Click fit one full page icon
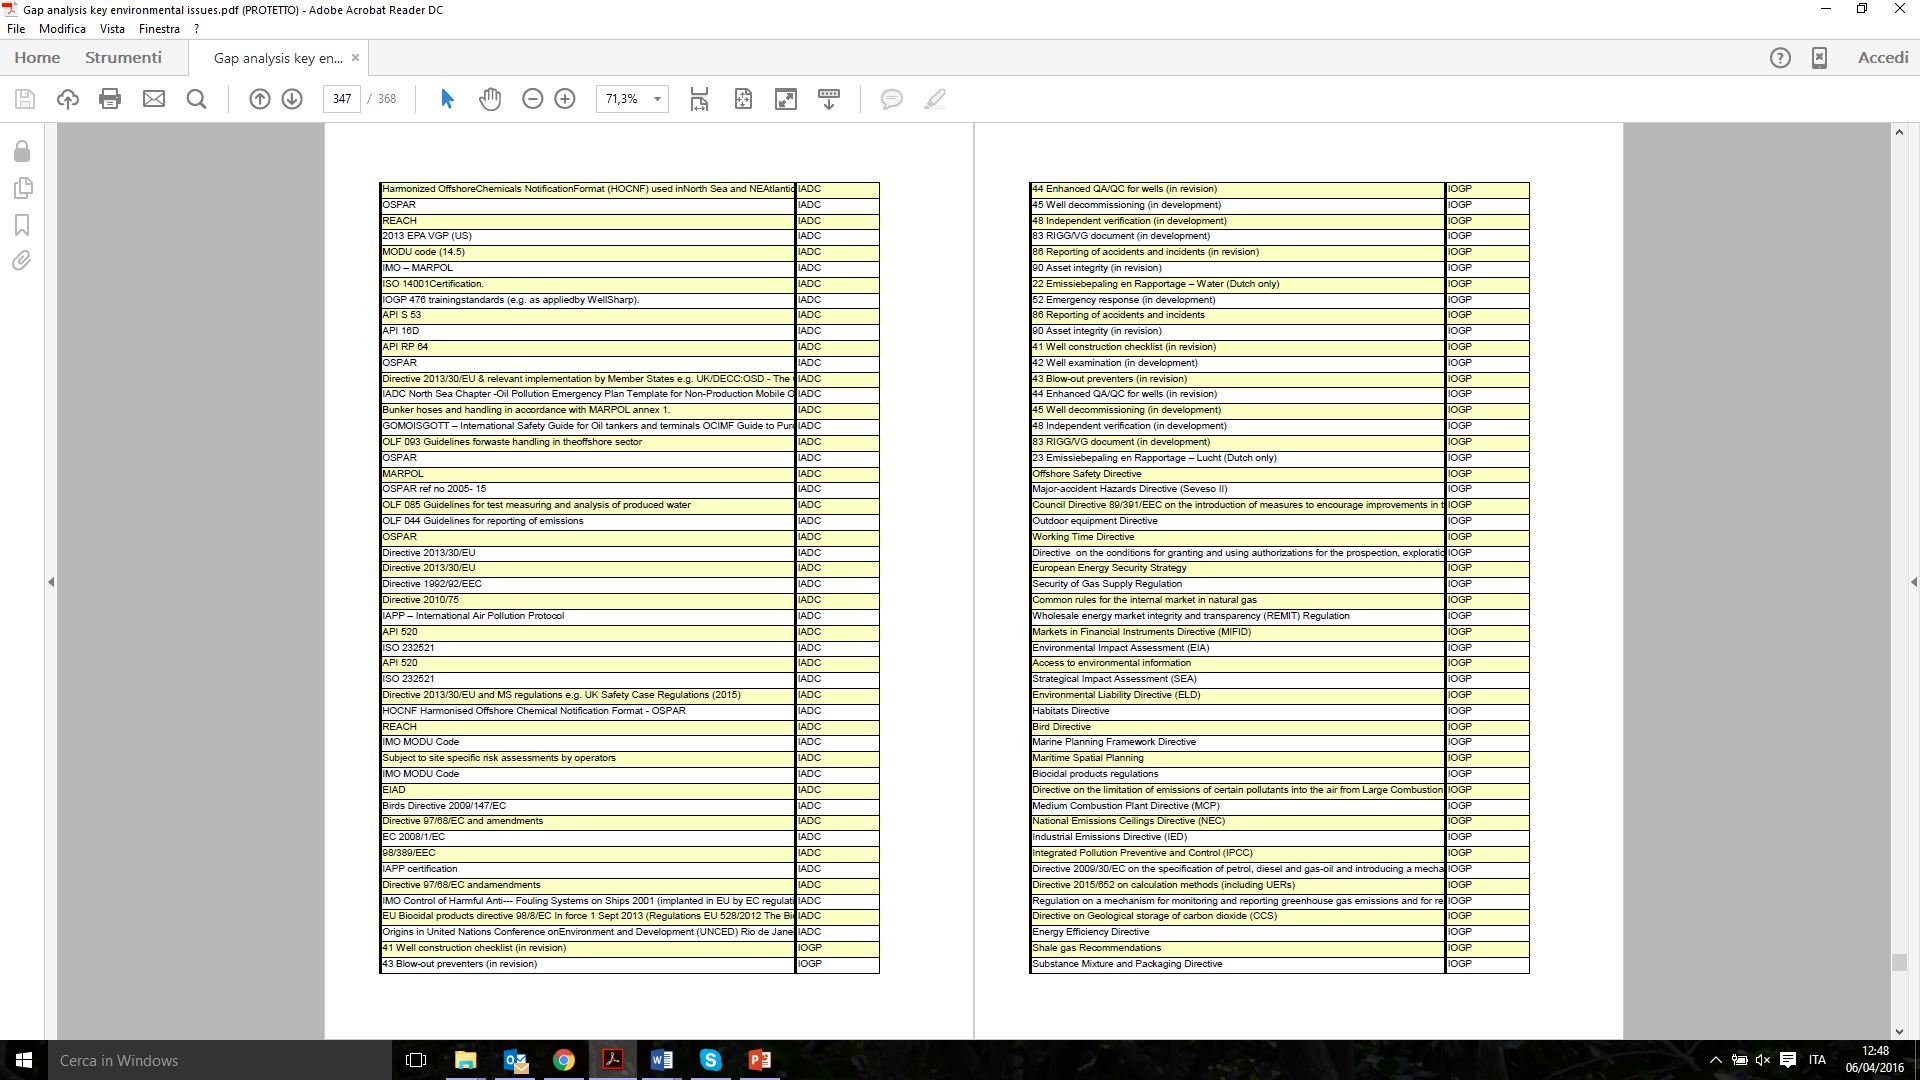 pyautogui.click(x=743, y=99)
